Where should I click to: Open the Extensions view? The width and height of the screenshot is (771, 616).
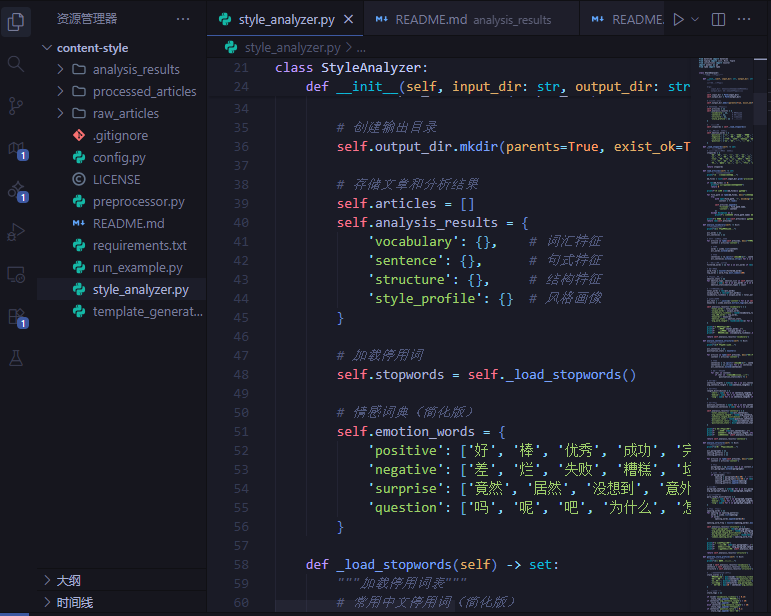click(16, 316)
